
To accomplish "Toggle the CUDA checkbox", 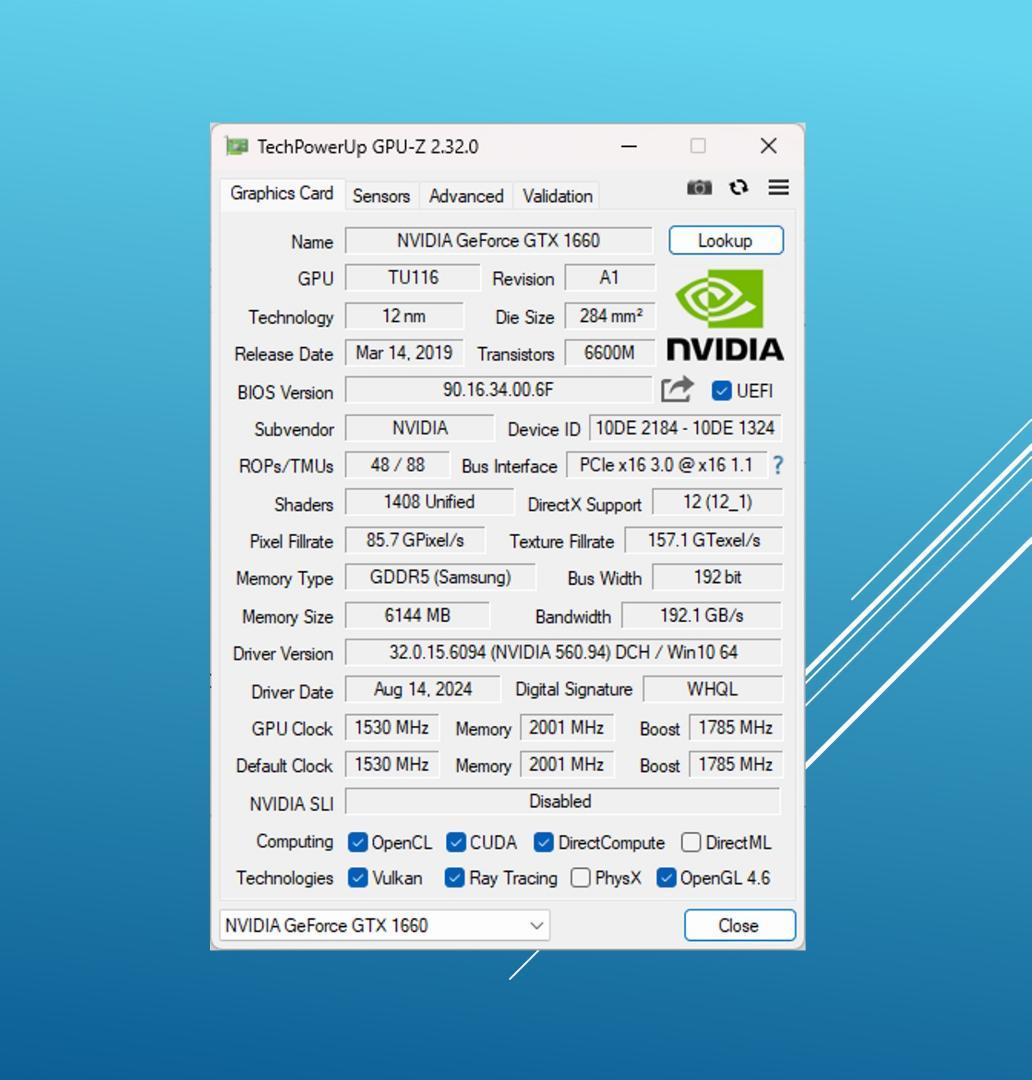I will click(455, 842).
